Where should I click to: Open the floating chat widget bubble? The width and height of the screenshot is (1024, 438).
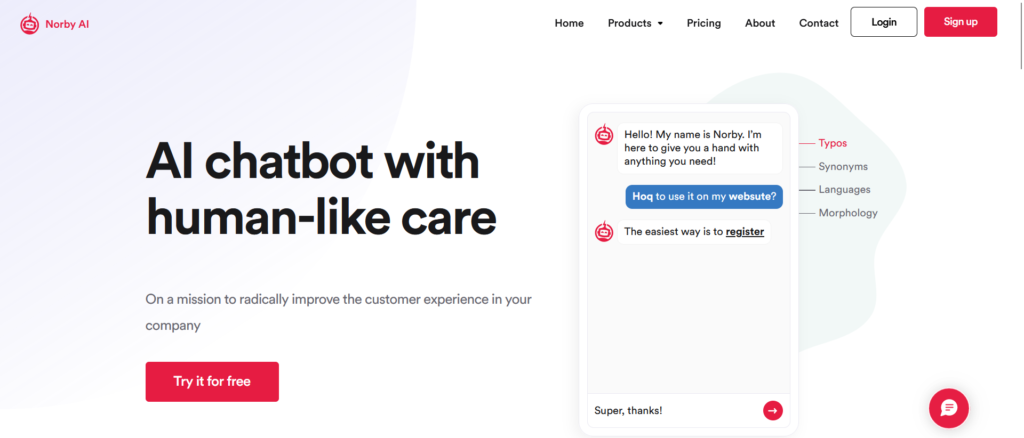(948, 408)
